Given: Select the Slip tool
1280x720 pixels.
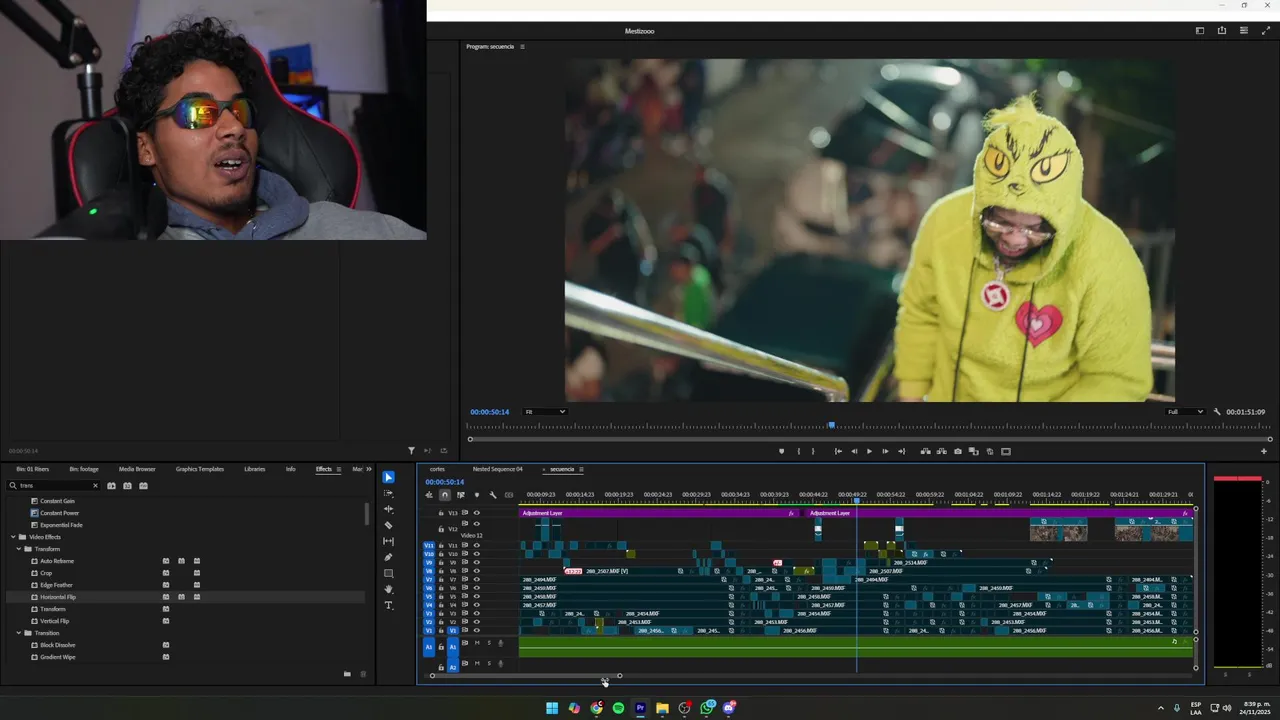Looking at the screenshot, I should coord(388,541).
